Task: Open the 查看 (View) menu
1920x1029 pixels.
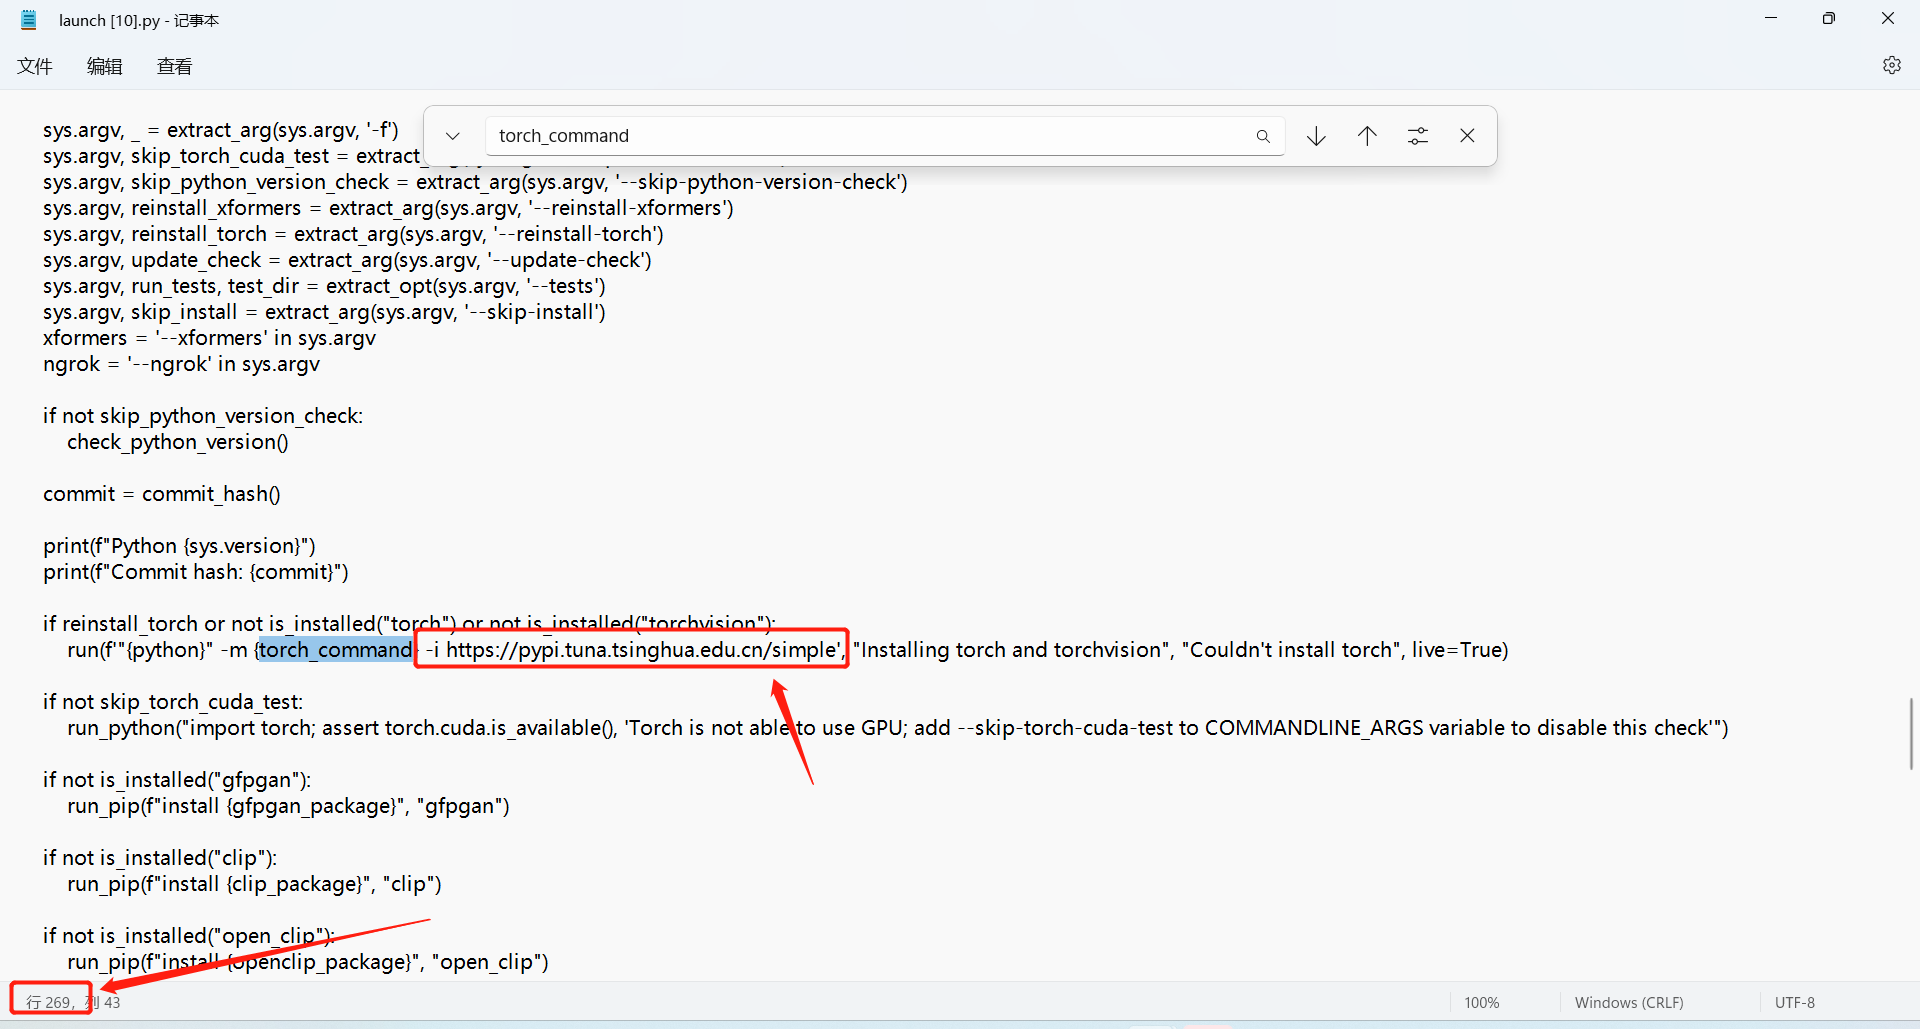Action: (175, 66)
